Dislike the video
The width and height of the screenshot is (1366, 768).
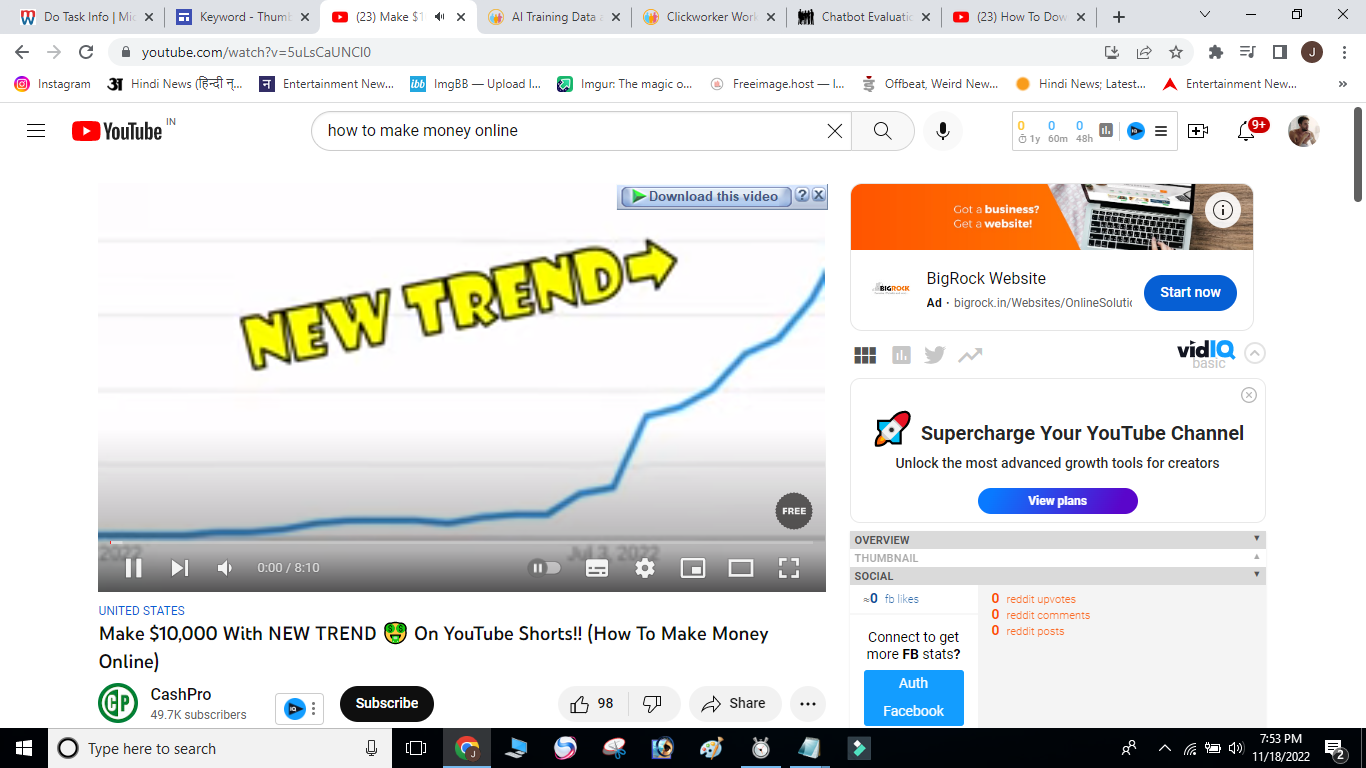652,704
